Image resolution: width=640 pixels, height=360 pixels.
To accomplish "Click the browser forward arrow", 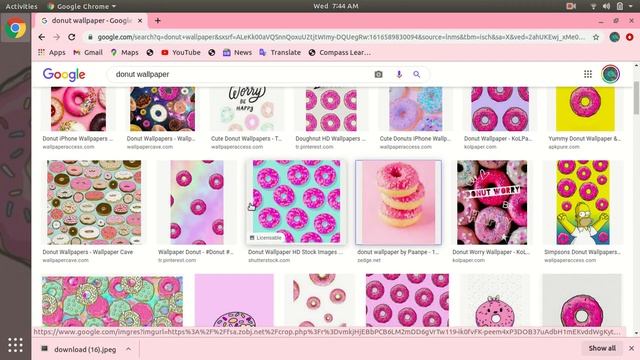I will click(56, 37).
